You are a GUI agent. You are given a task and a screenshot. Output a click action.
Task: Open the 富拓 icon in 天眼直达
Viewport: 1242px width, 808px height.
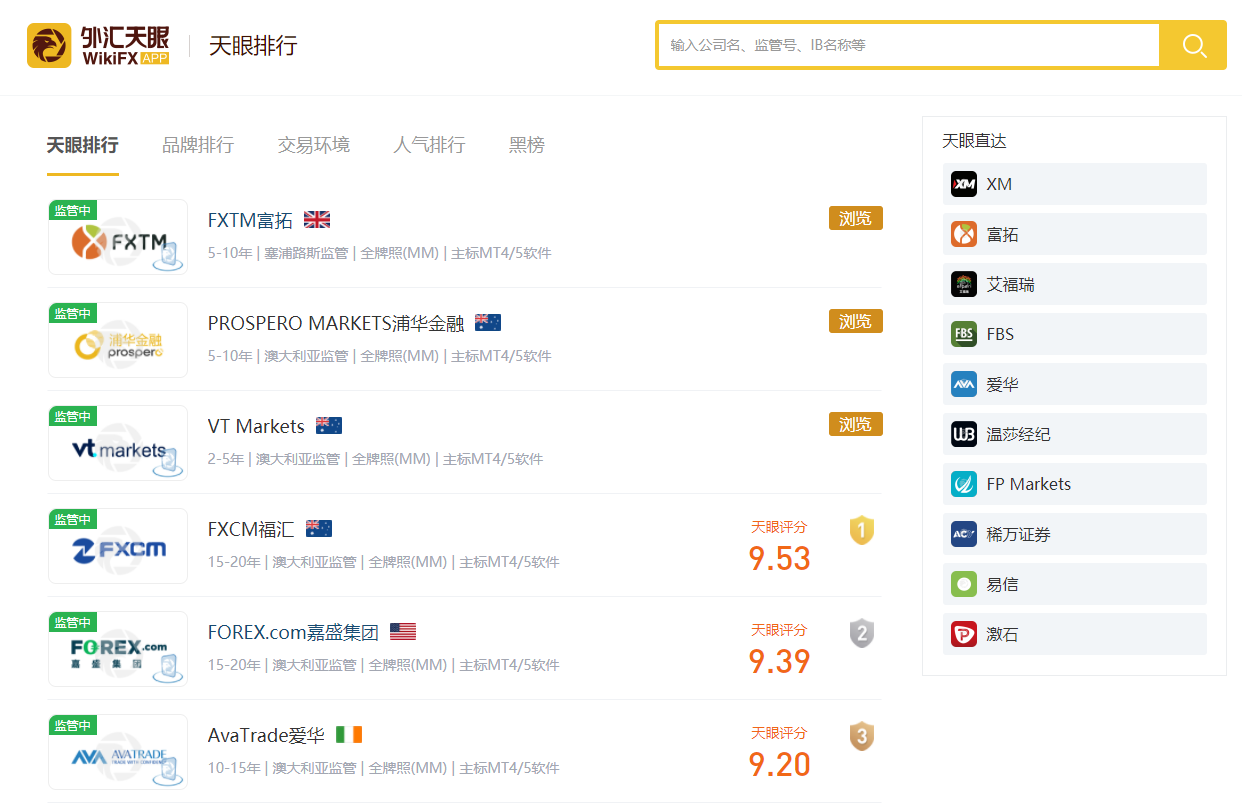(964, 234)
